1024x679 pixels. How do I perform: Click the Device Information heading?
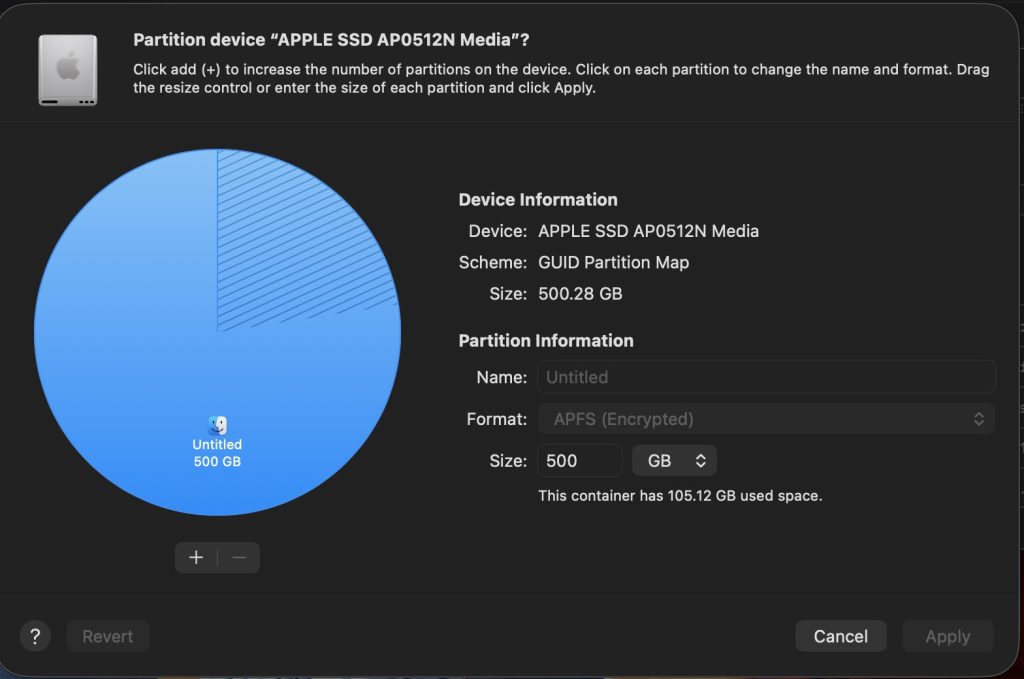(x=538, y=199)
